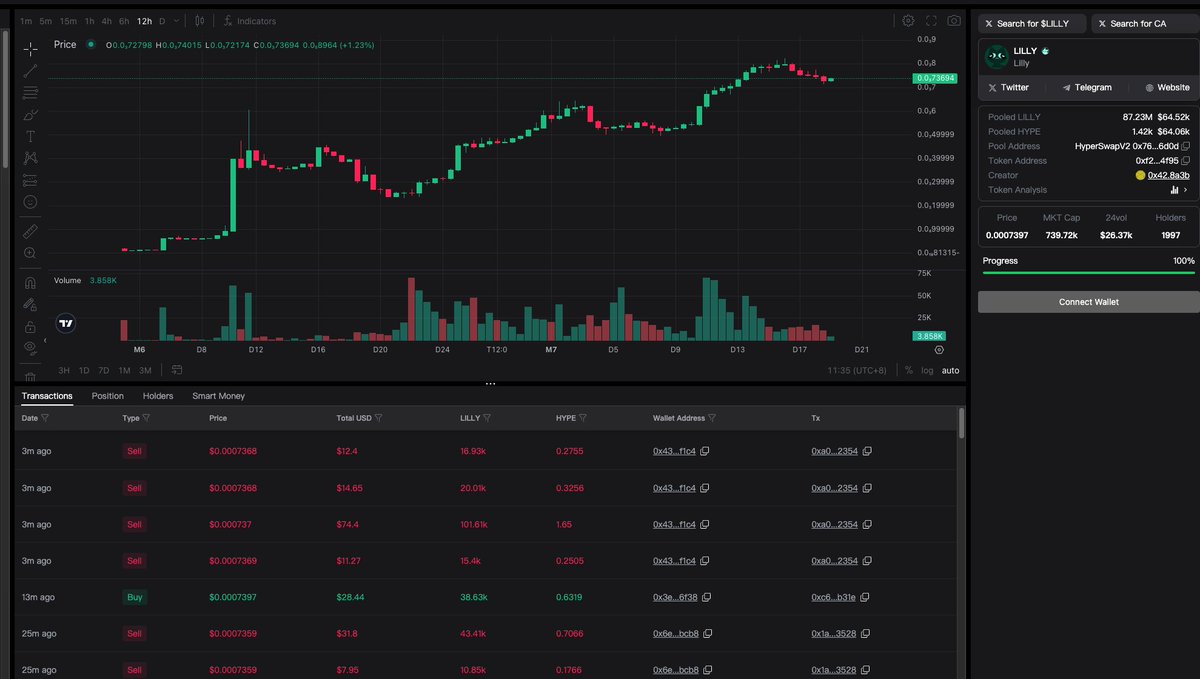The height and width of the screenshot is (679, 1200).
Task: Filter transactions by Wallet Address
Action: pyautogui.click(x=712, y=418)
